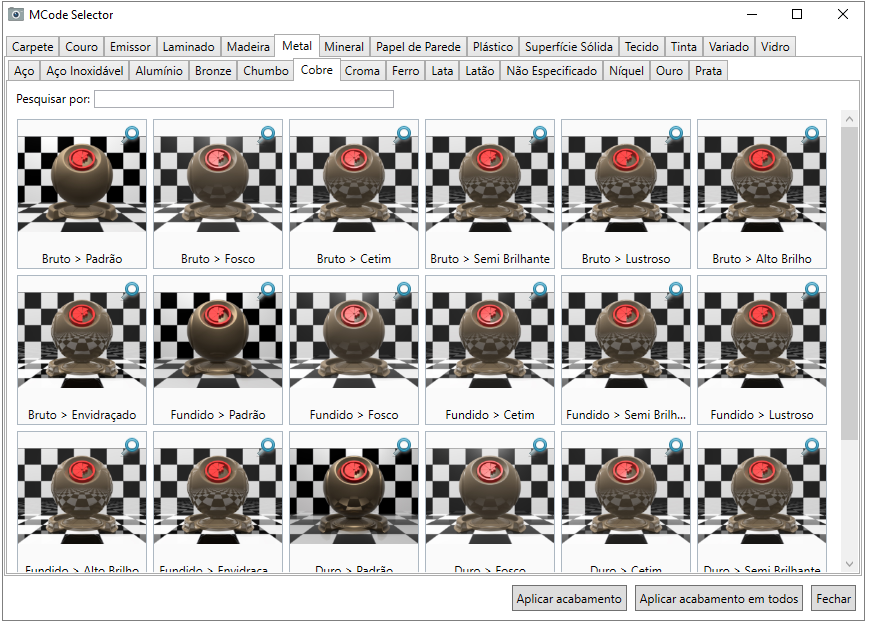Choose the Fundido > Padrão thumbnail
Screen dimensions: 873x633
tap(218, 350)
